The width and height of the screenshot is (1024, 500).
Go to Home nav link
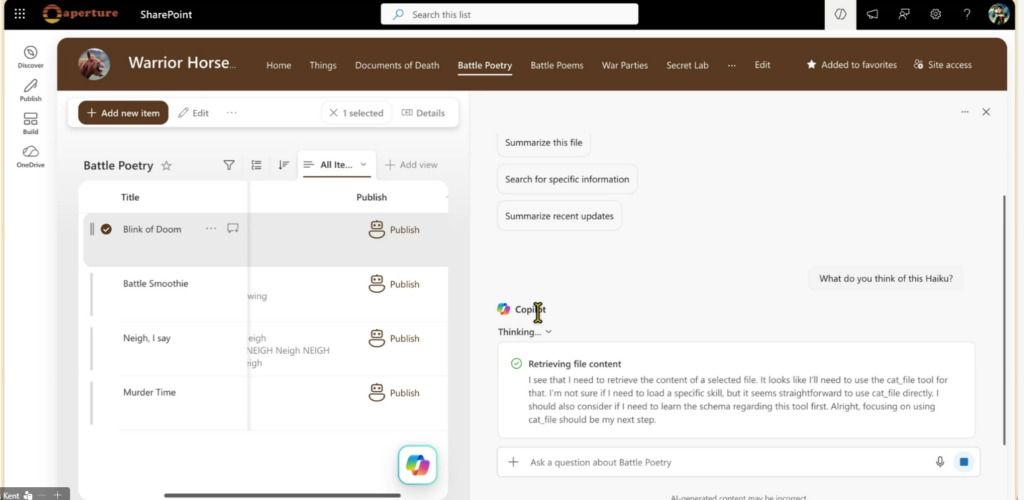point(279,65)
